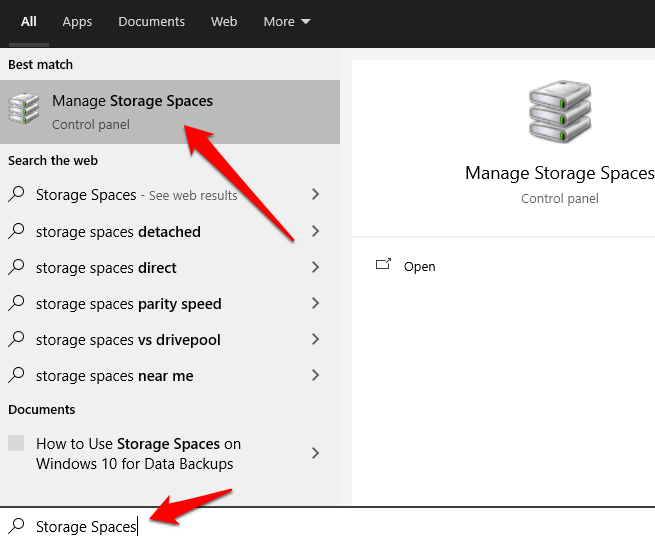Click the search icon beside 'storage spaces near me'
This screenshot has height=542, width=655.
click(x=16, y=376)
